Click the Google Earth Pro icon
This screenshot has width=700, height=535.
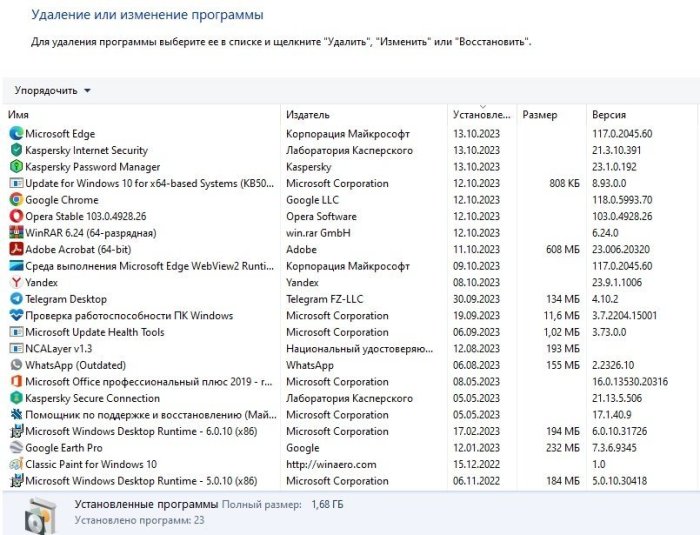coord(16,447)
